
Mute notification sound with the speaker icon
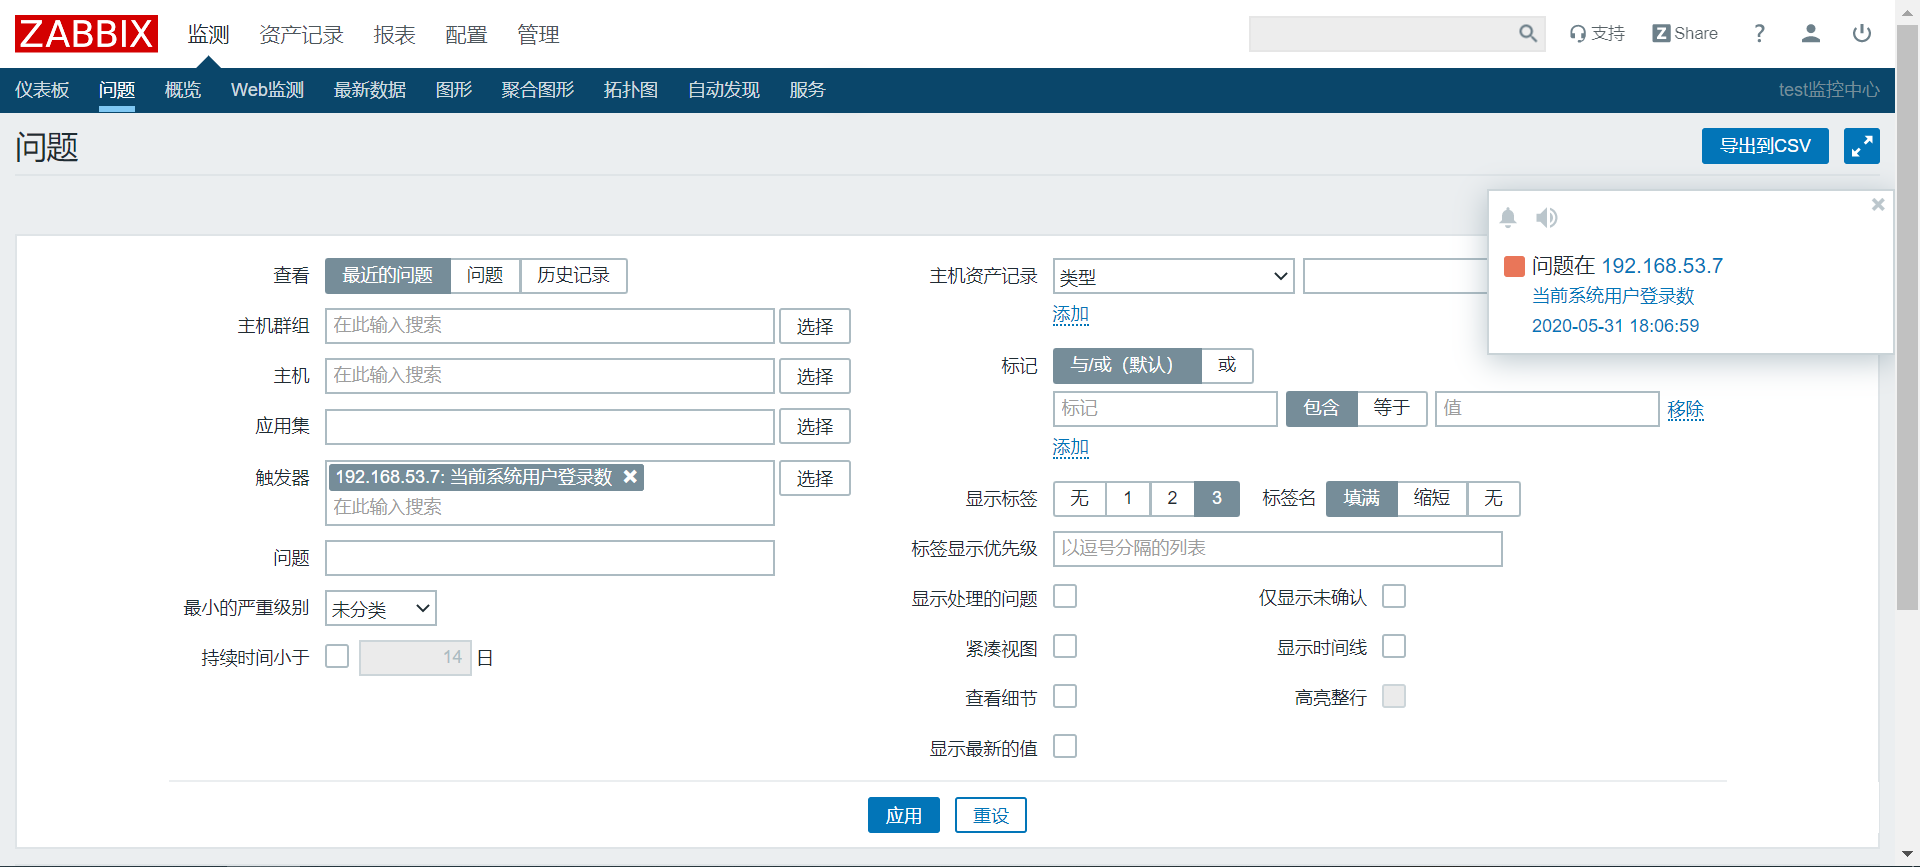click(x=1547, y=217)
